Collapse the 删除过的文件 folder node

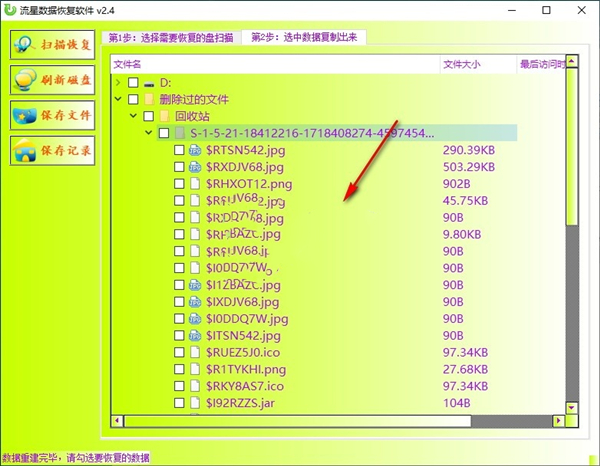coord(118,100)
